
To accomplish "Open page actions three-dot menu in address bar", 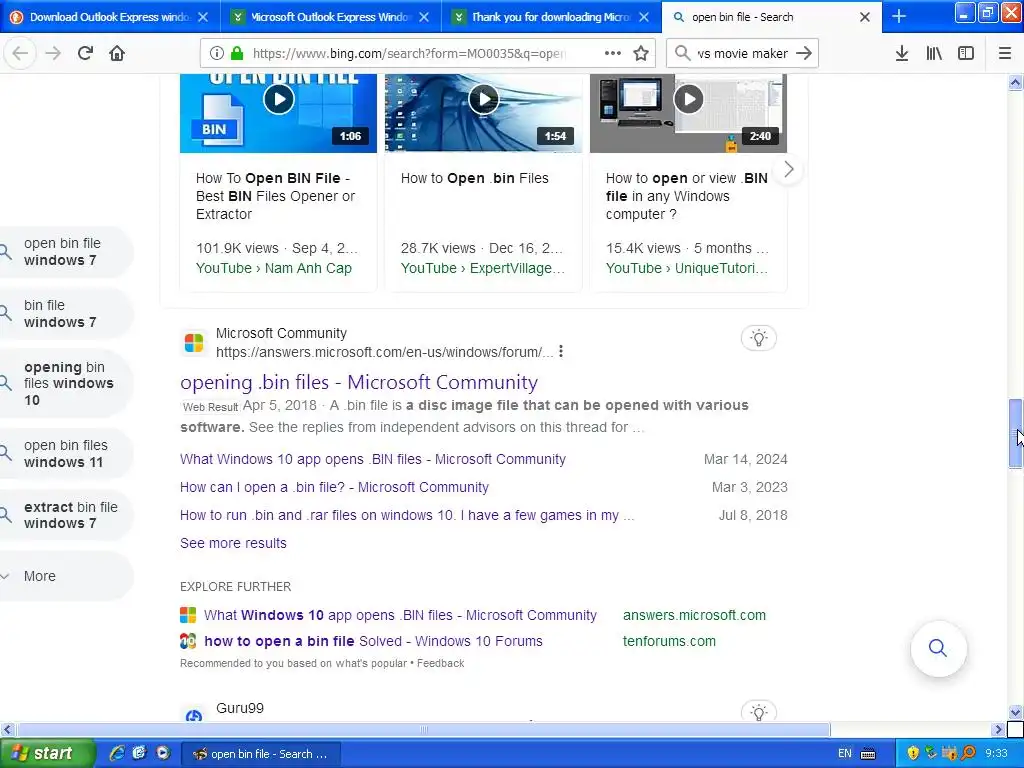I will 613,54.
